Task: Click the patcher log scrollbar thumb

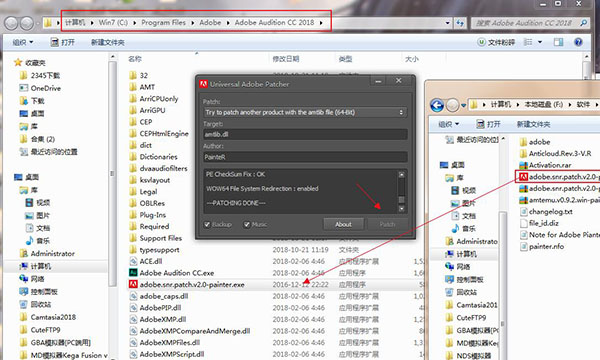Action: pos(401,200)
